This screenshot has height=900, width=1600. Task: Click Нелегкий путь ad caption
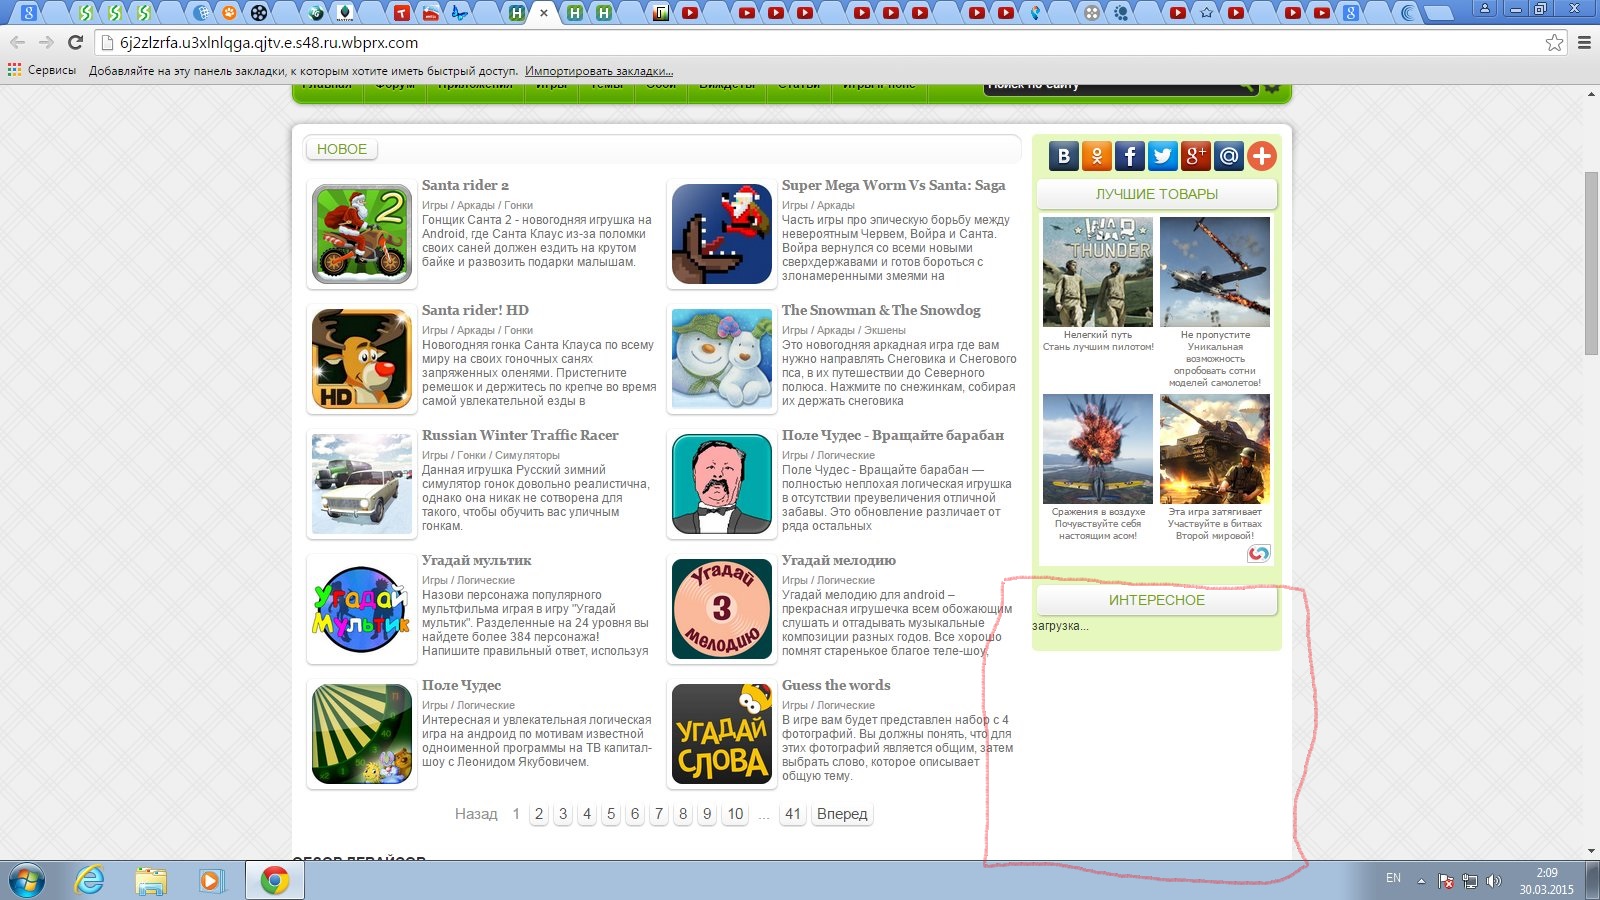1098,335
